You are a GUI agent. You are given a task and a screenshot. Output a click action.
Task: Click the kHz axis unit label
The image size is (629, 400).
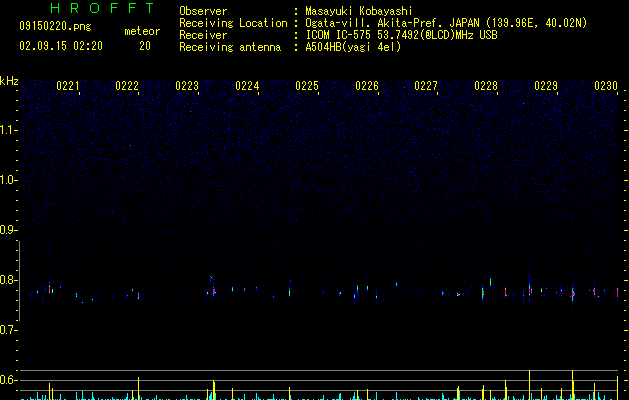point(9,81)
